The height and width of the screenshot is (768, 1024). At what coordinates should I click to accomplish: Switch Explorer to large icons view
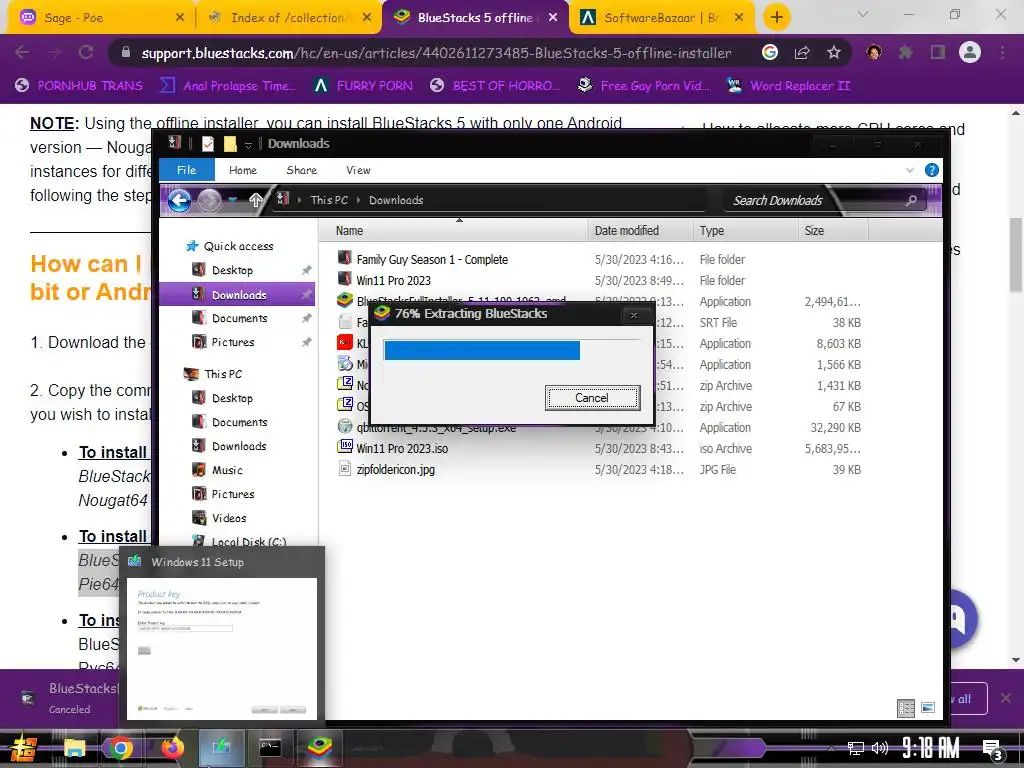927,708
